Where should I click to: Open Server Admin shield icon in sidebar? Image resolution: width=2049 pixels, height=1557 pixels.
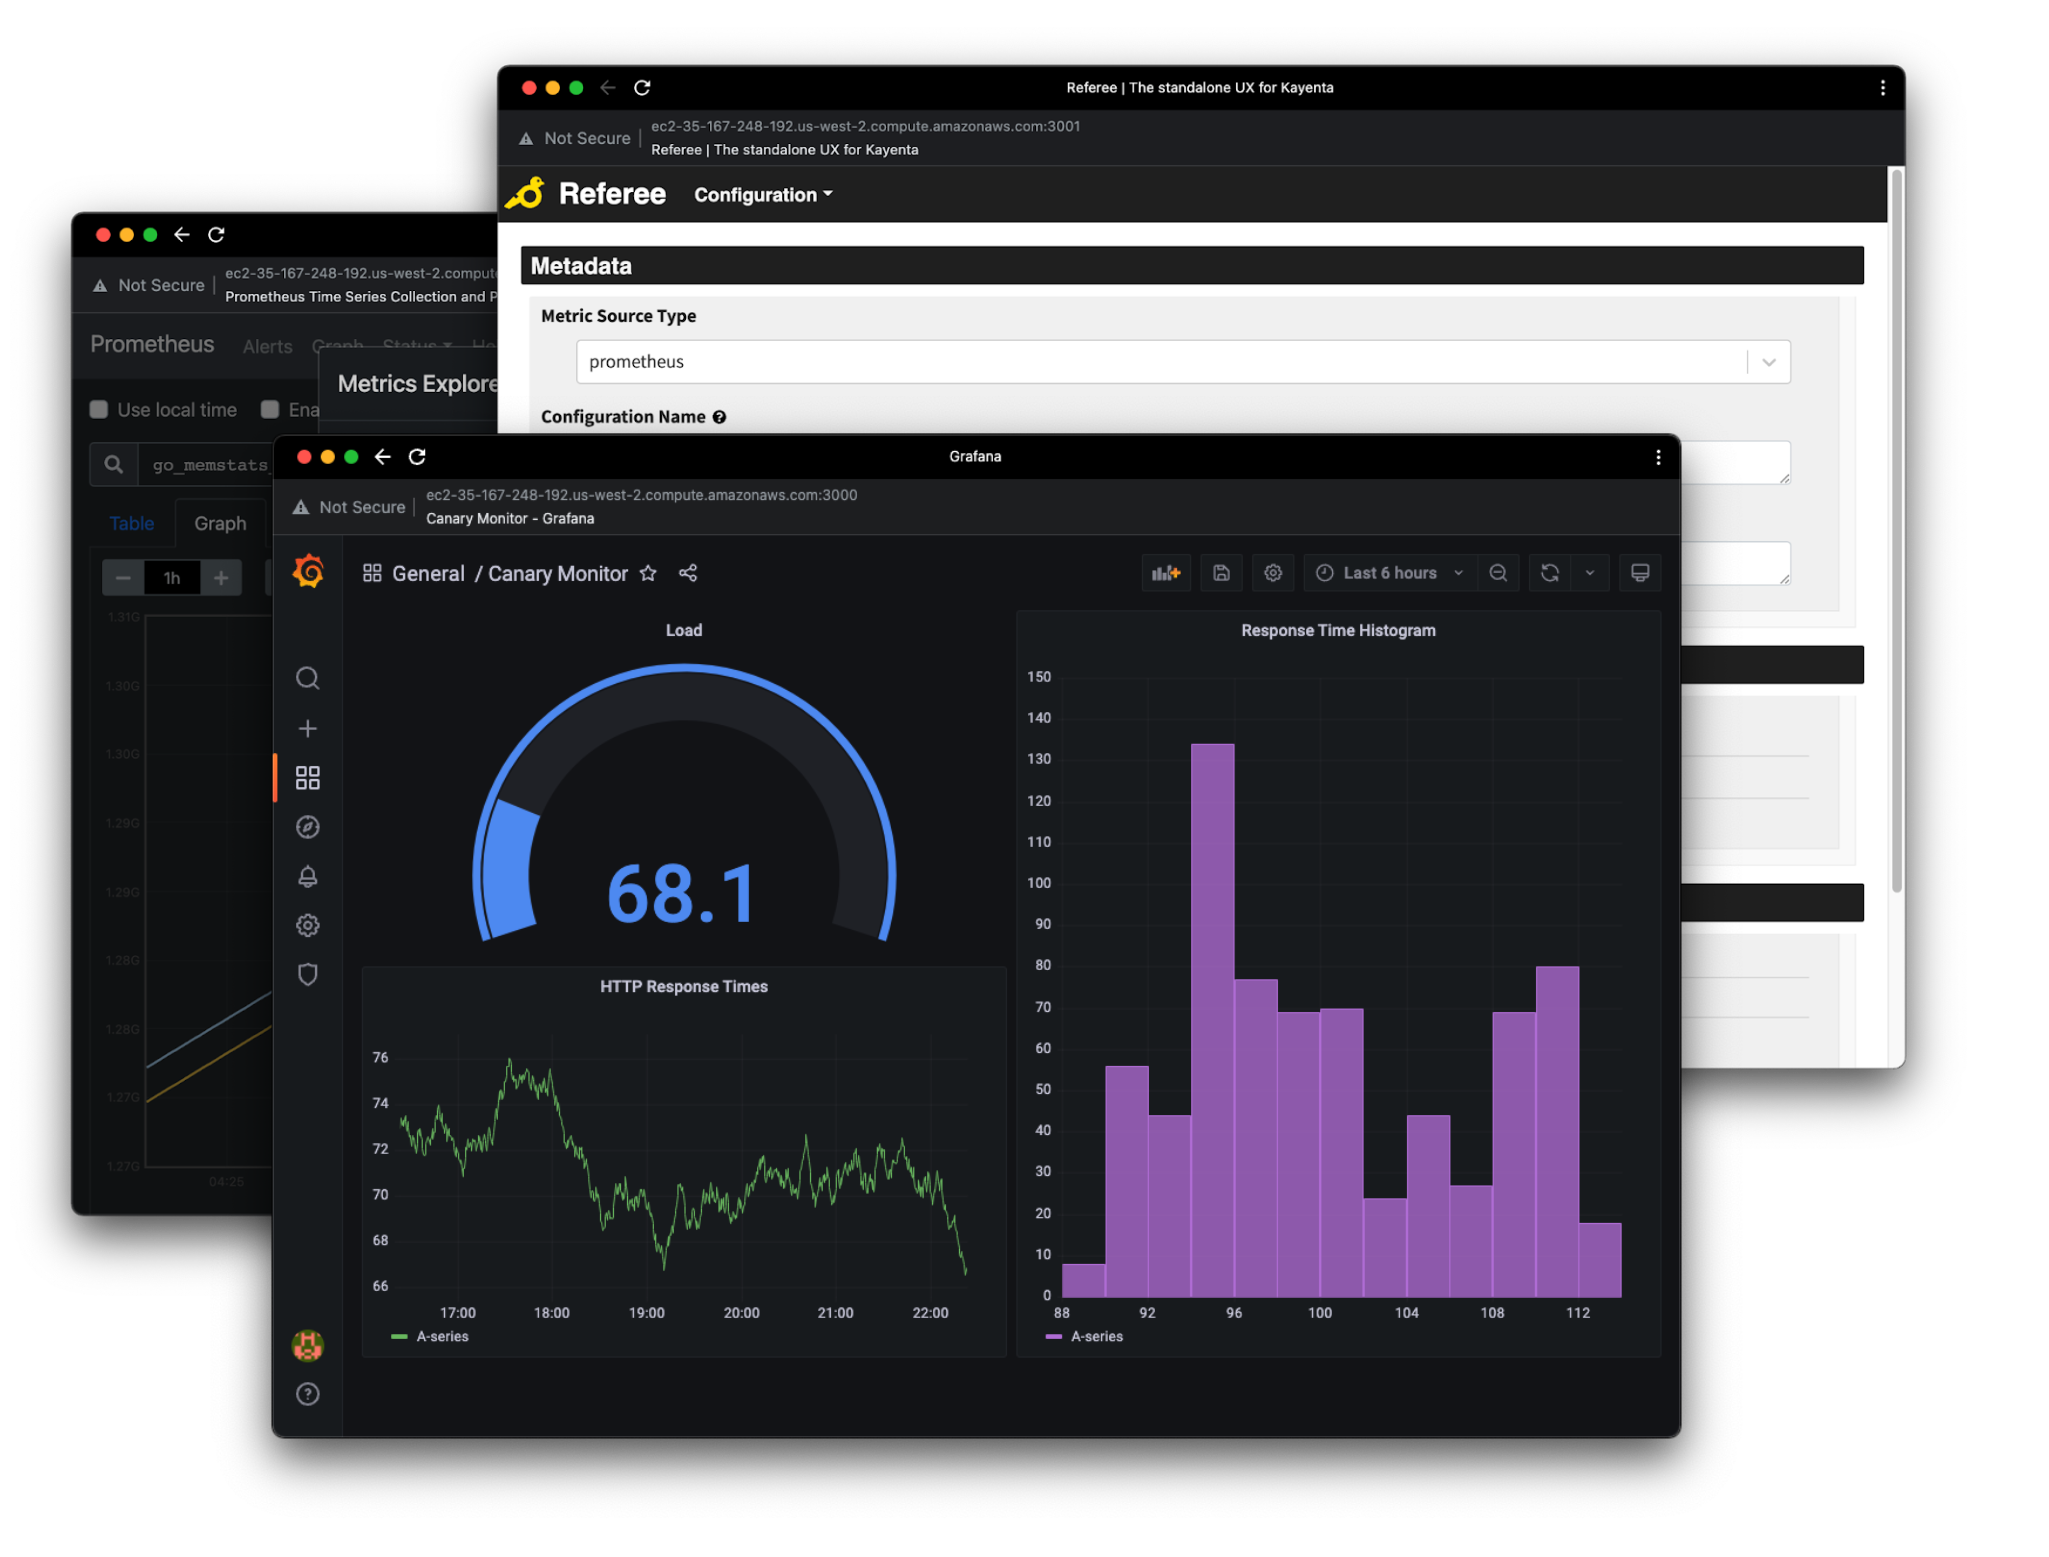(x=307, y=974)
